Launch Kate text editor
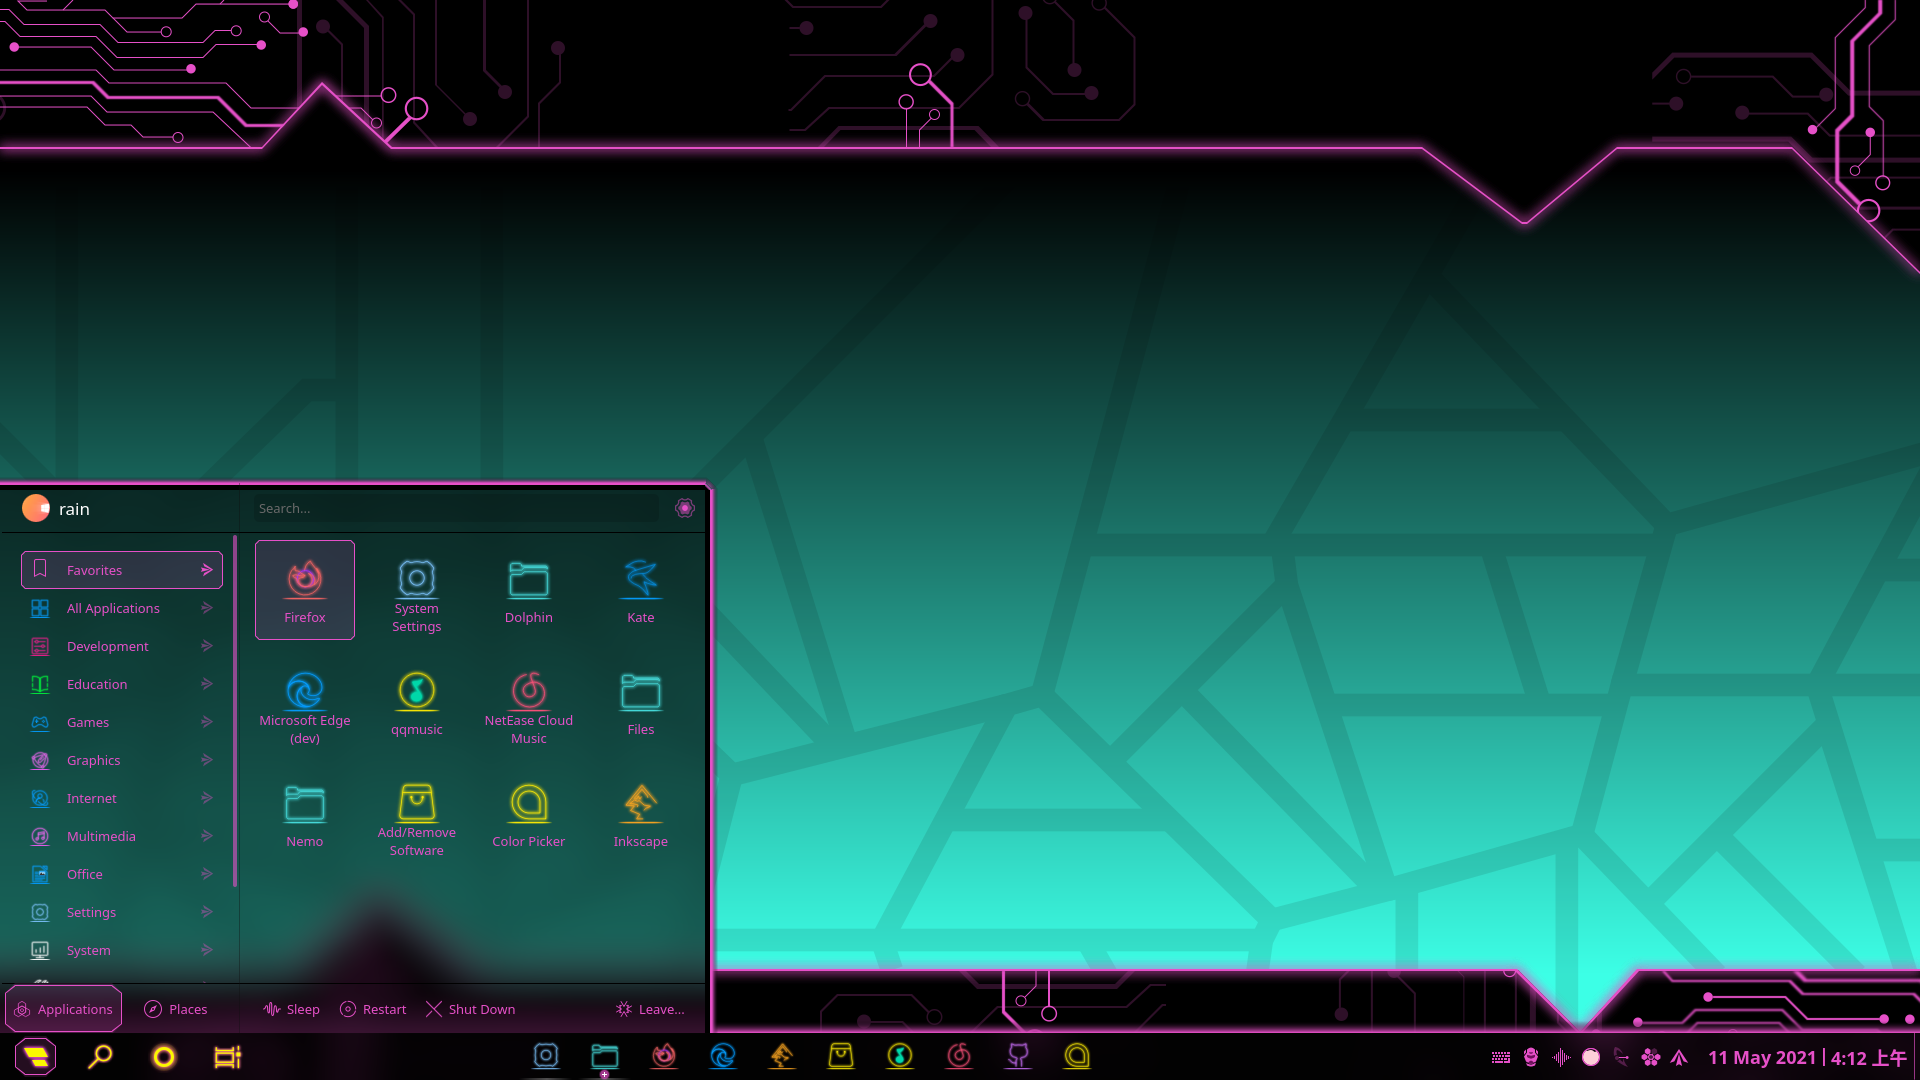 click(641, 590)
